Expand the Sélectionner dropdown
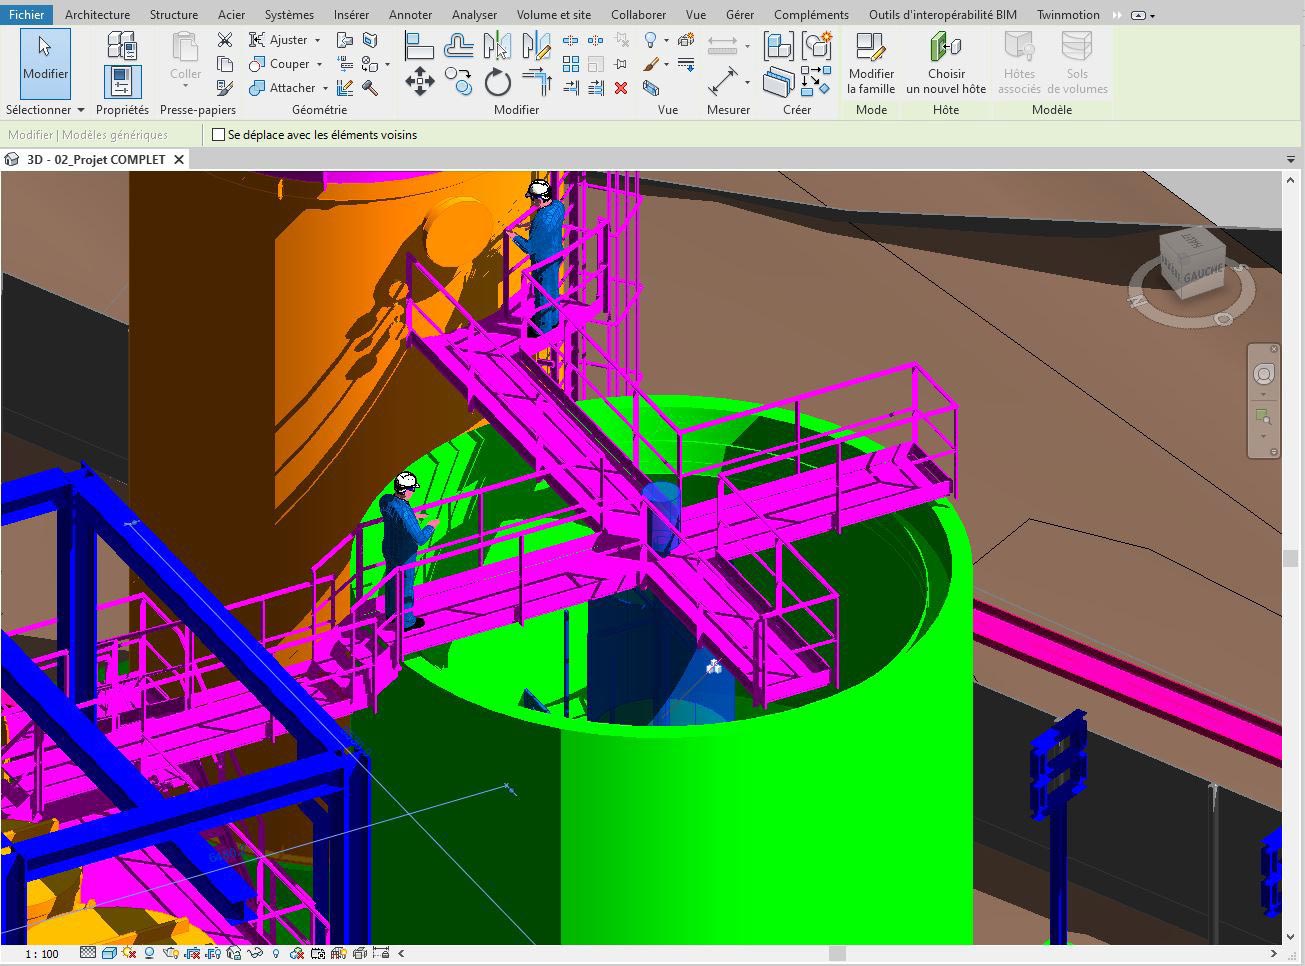 pos(45,110)
